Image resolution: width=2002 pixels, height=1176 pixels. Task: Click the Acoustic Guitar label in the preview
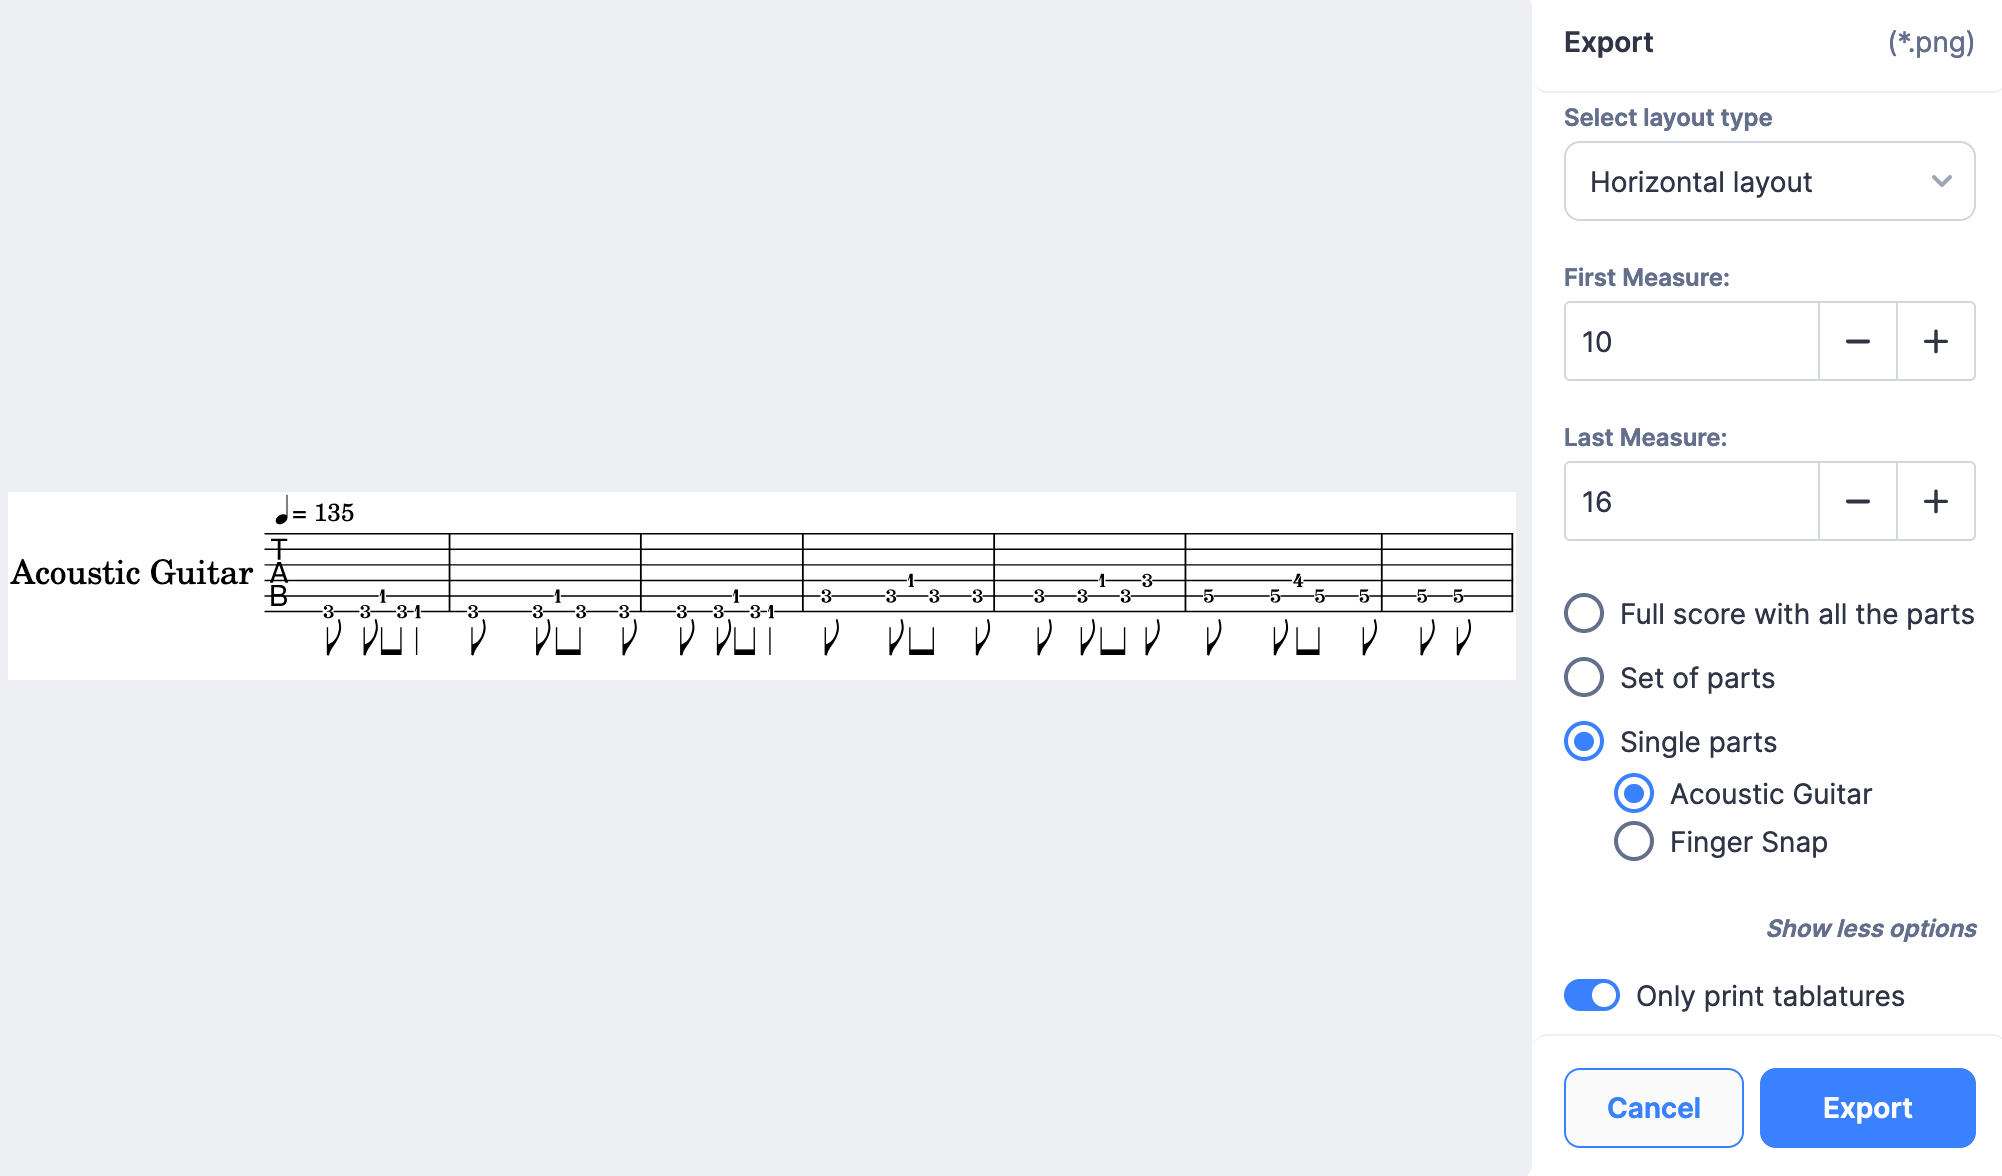tap(131, 572)
